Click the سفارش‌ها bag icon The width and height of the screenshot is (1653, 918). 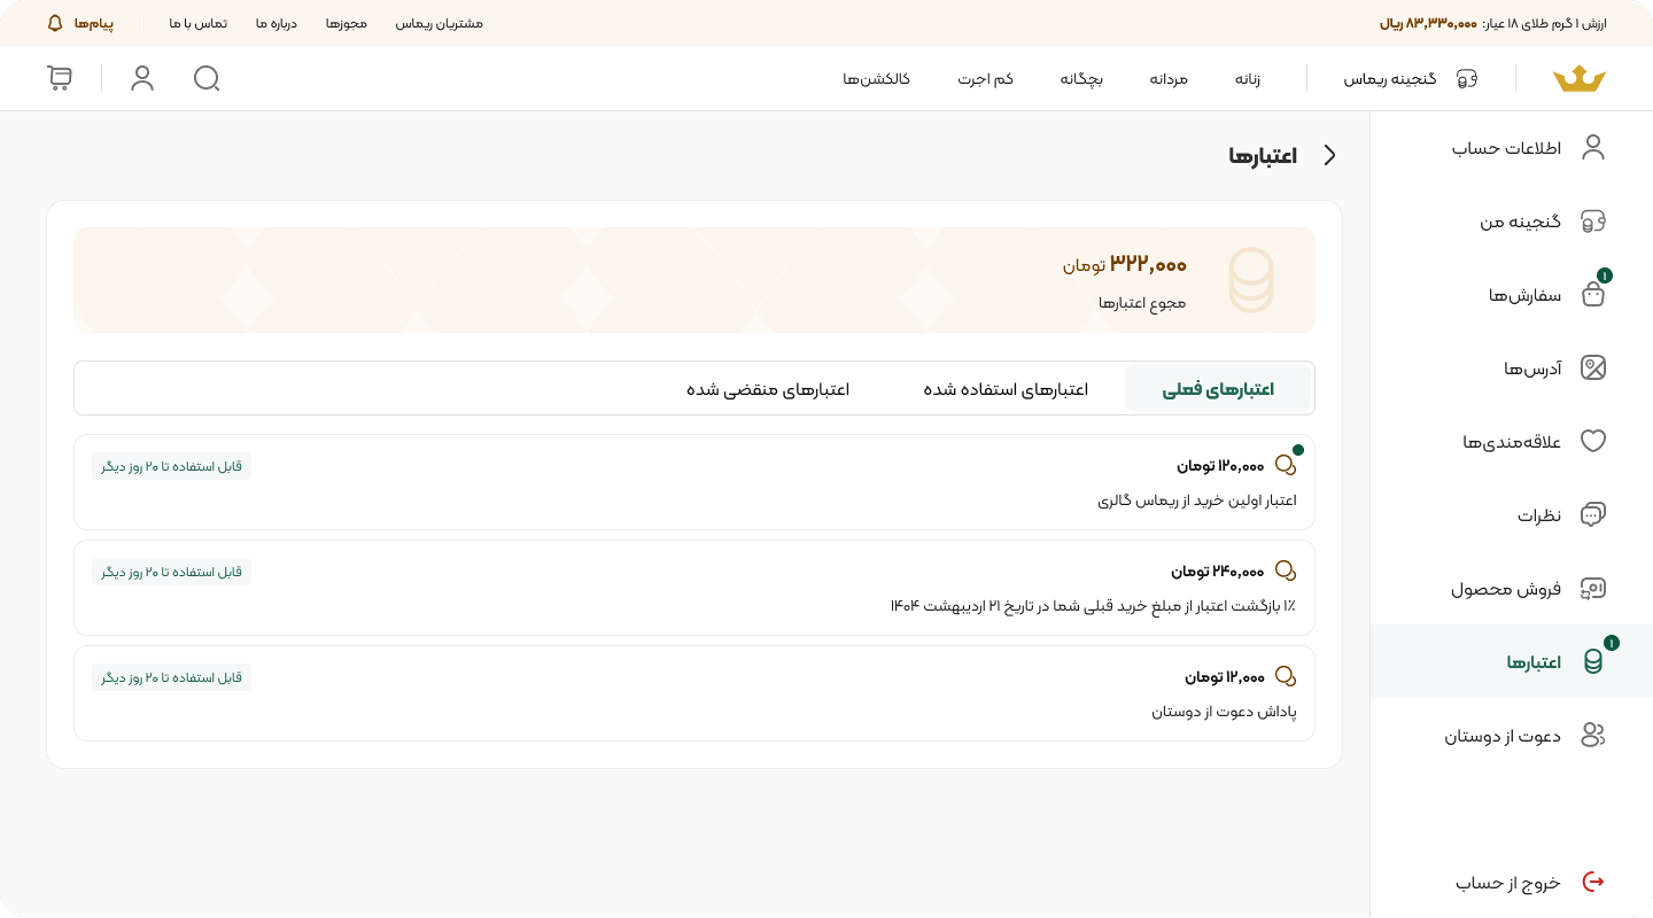1593,294
